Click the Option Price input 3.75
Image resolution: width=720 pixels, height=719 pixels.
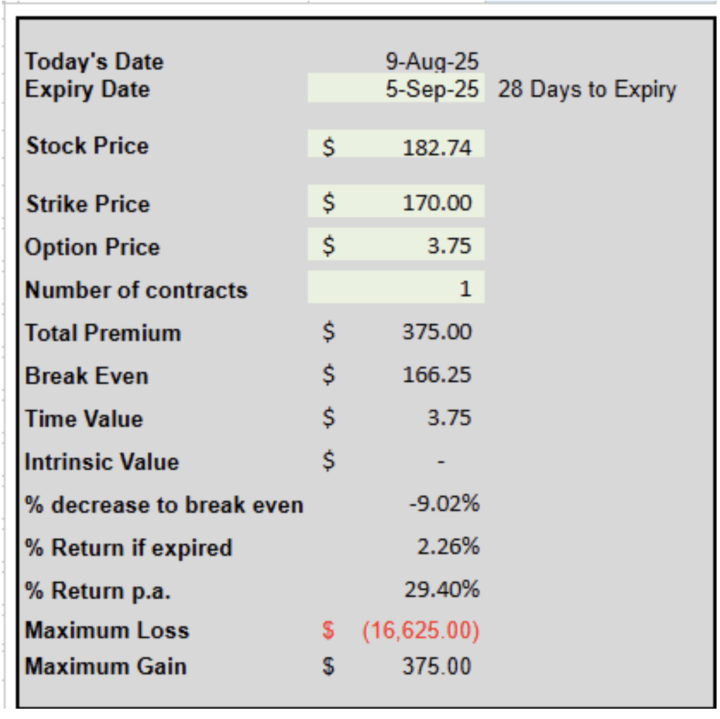pos(396,244)
